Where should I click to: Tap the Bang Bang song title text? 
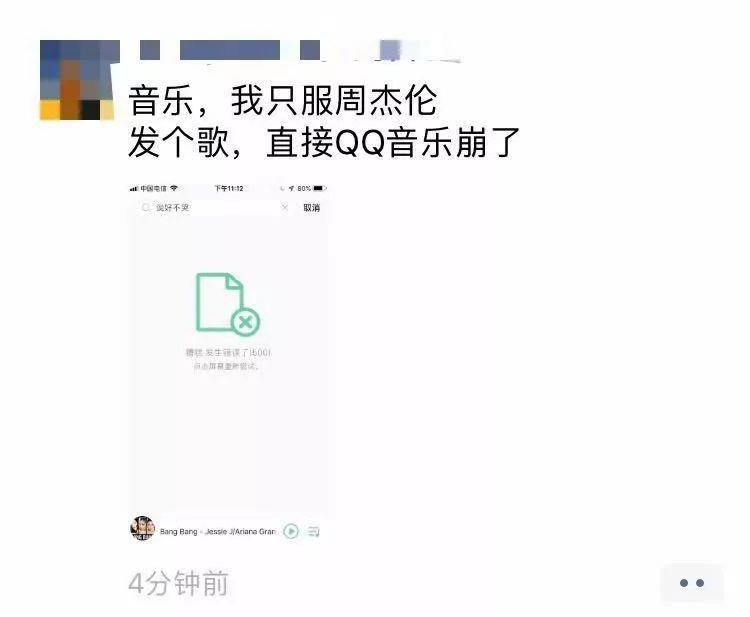click(218, 531)
